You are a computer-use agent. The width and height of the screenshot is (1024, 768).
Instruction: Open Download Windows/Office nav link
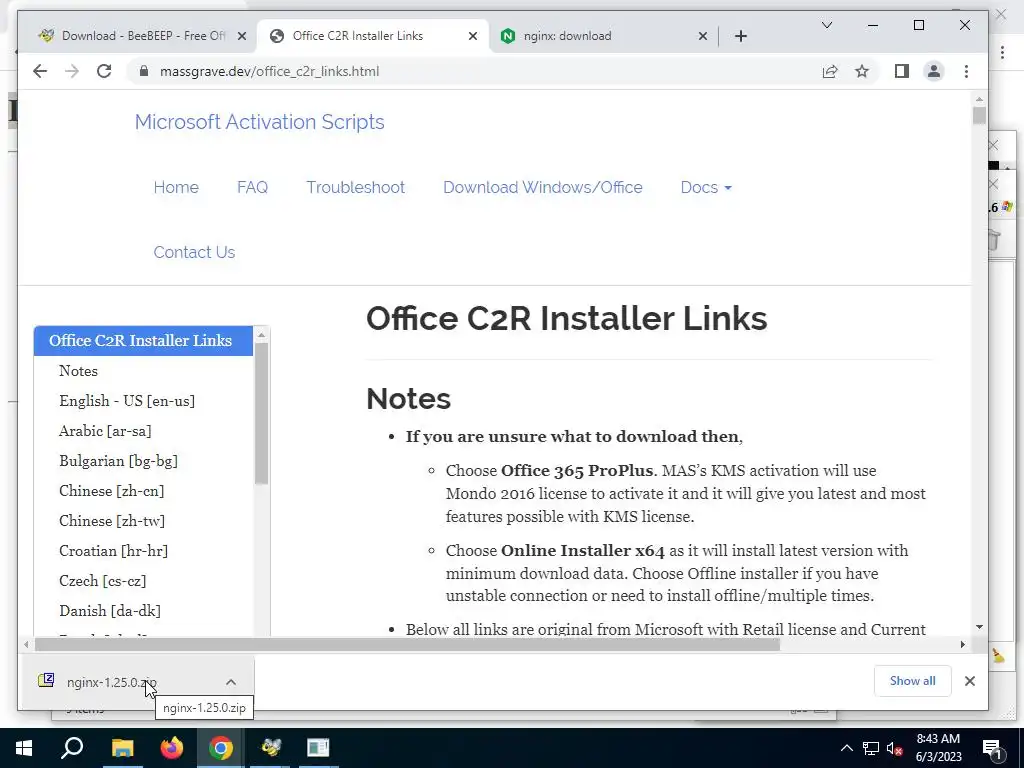tap(543, 187)
